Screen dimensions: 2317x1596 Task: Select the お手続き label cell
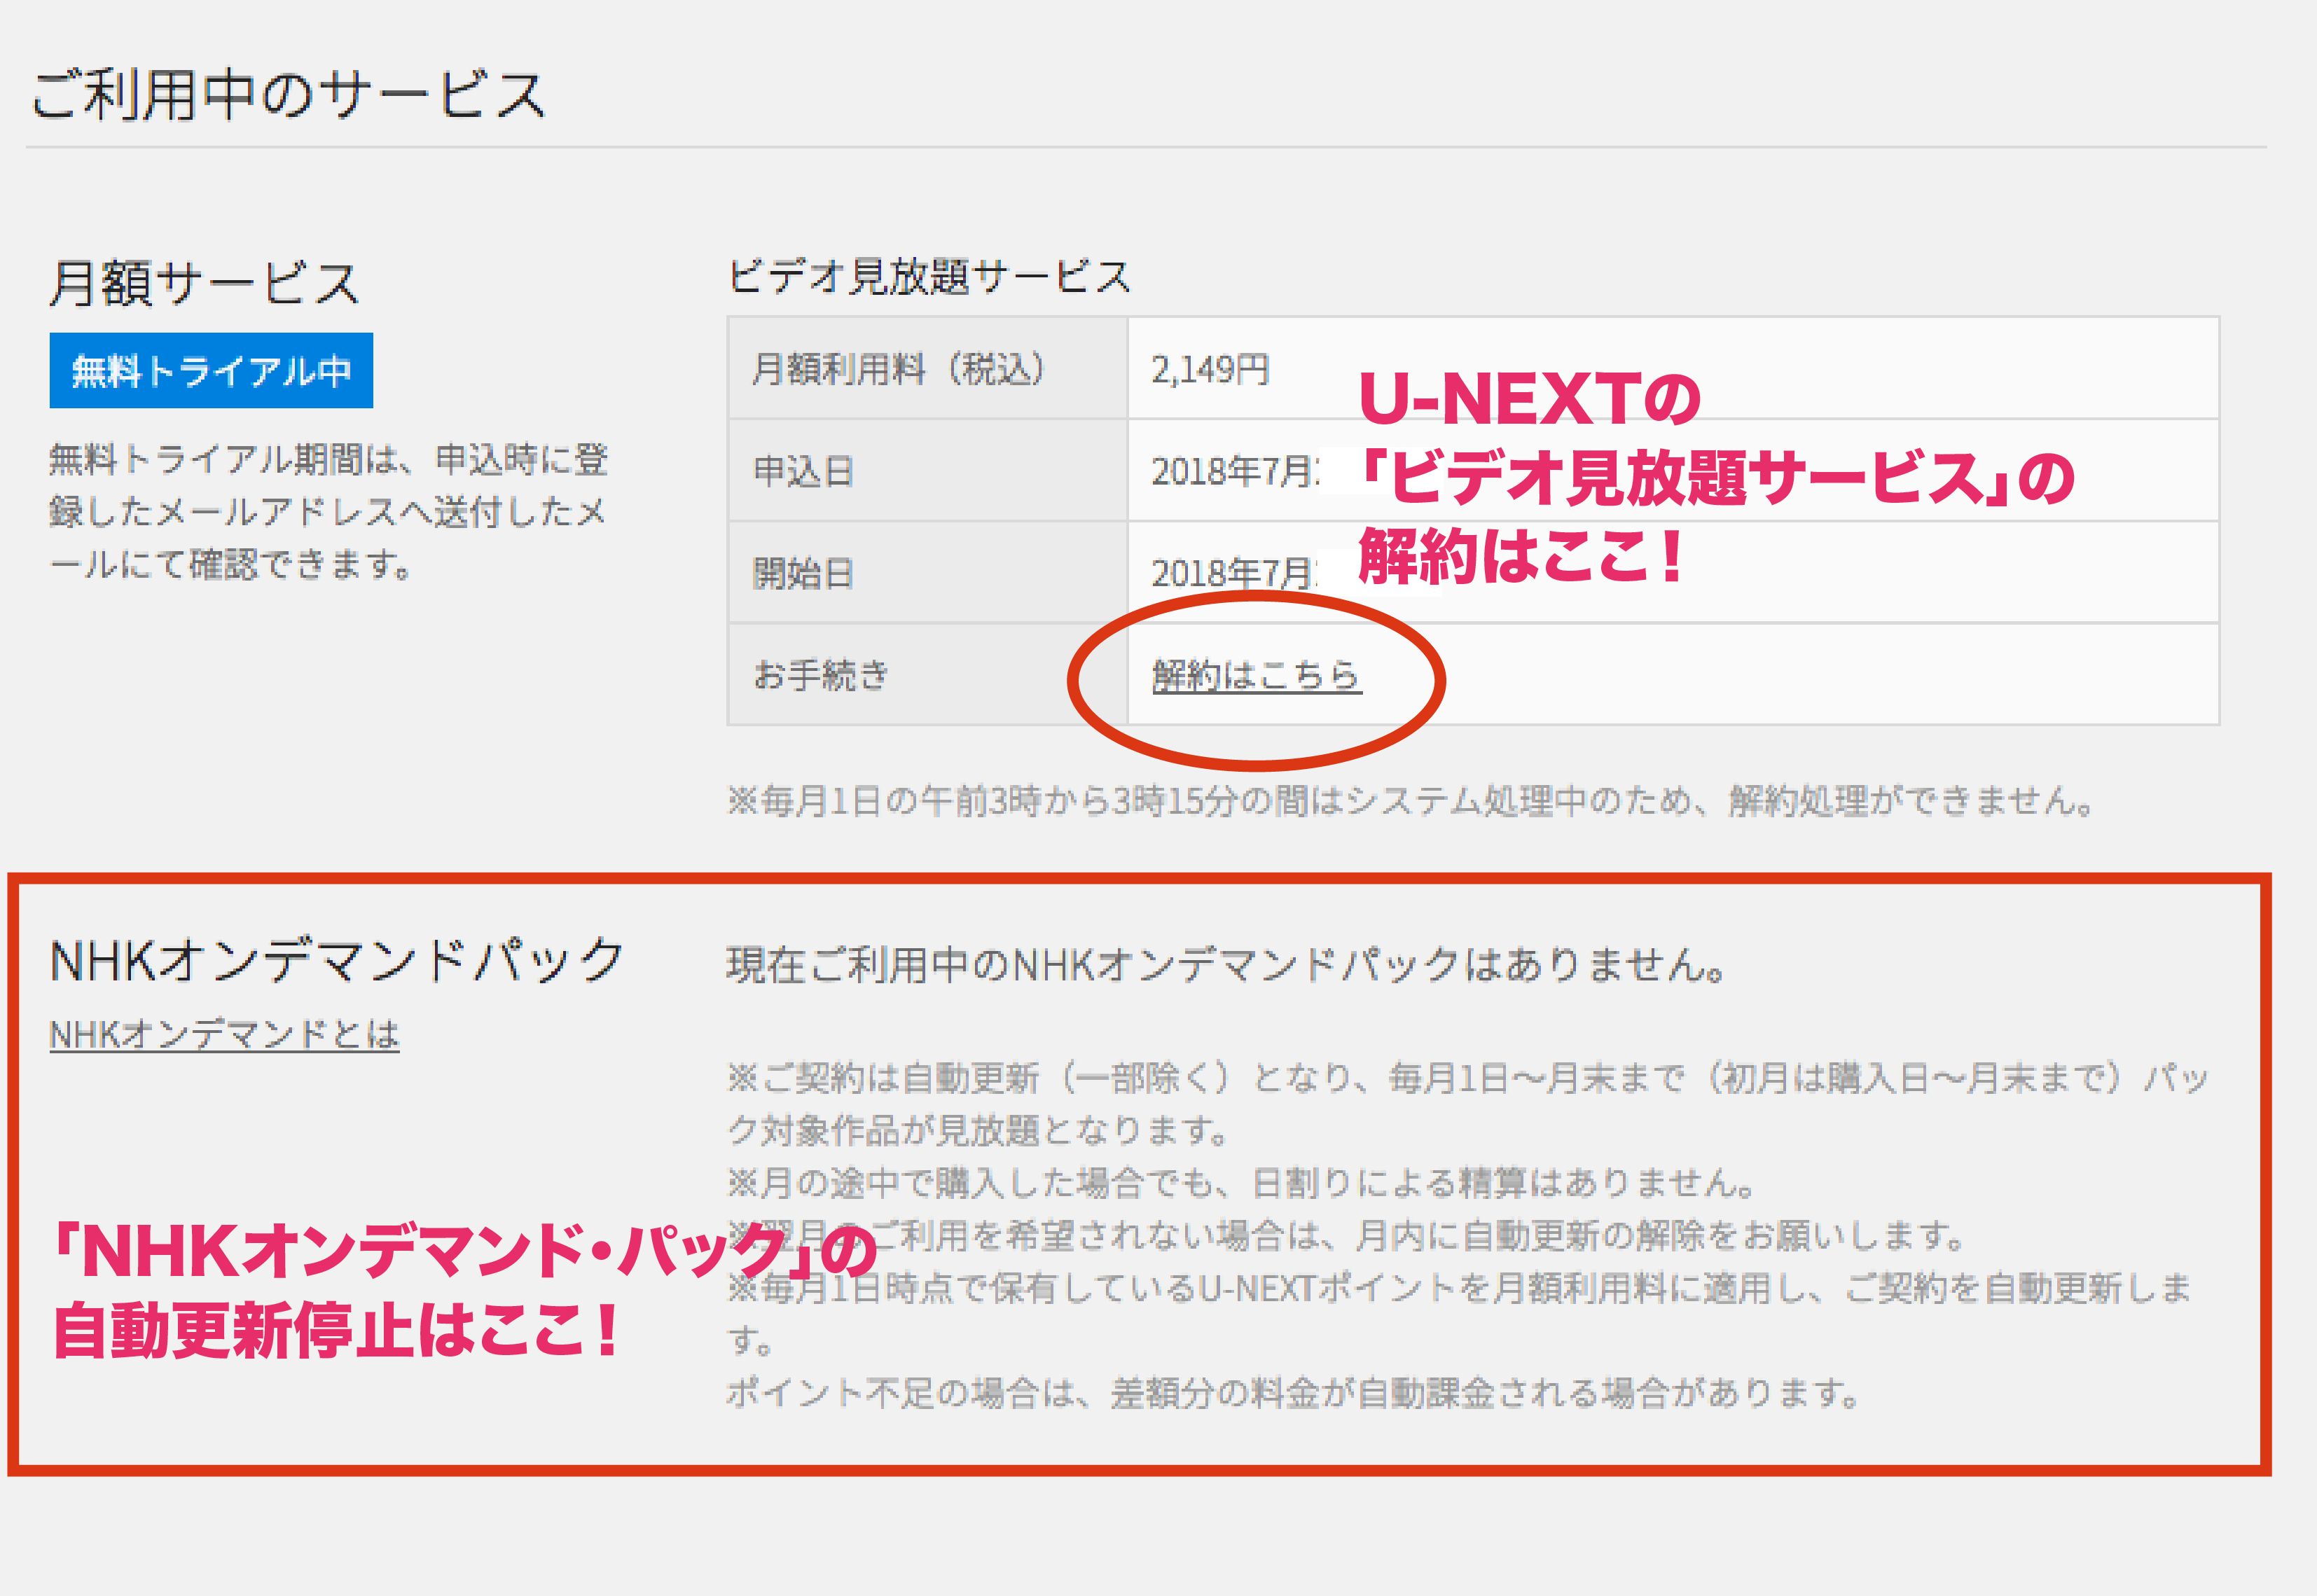(x=928, y=675)
